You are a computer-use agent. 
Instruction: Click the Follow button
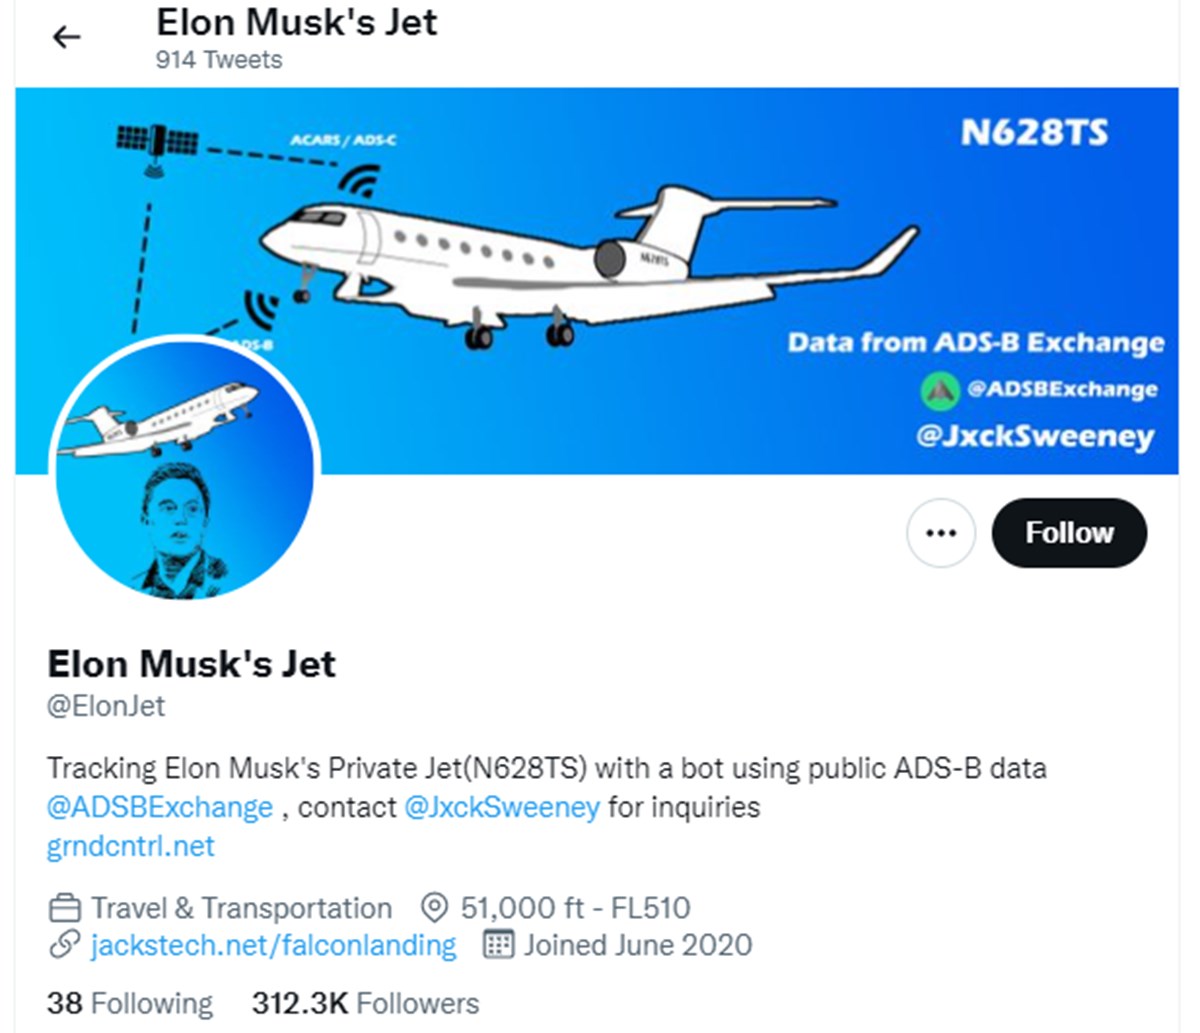click(x=1069, y=533)
